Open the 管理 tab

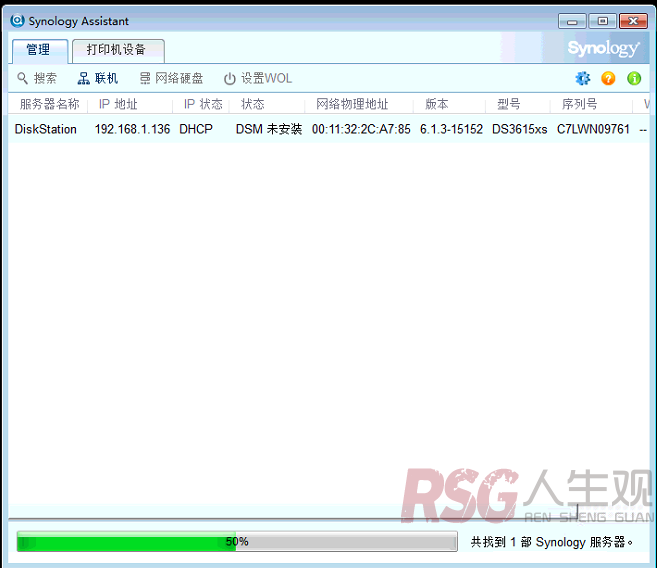tap(39, 51)
